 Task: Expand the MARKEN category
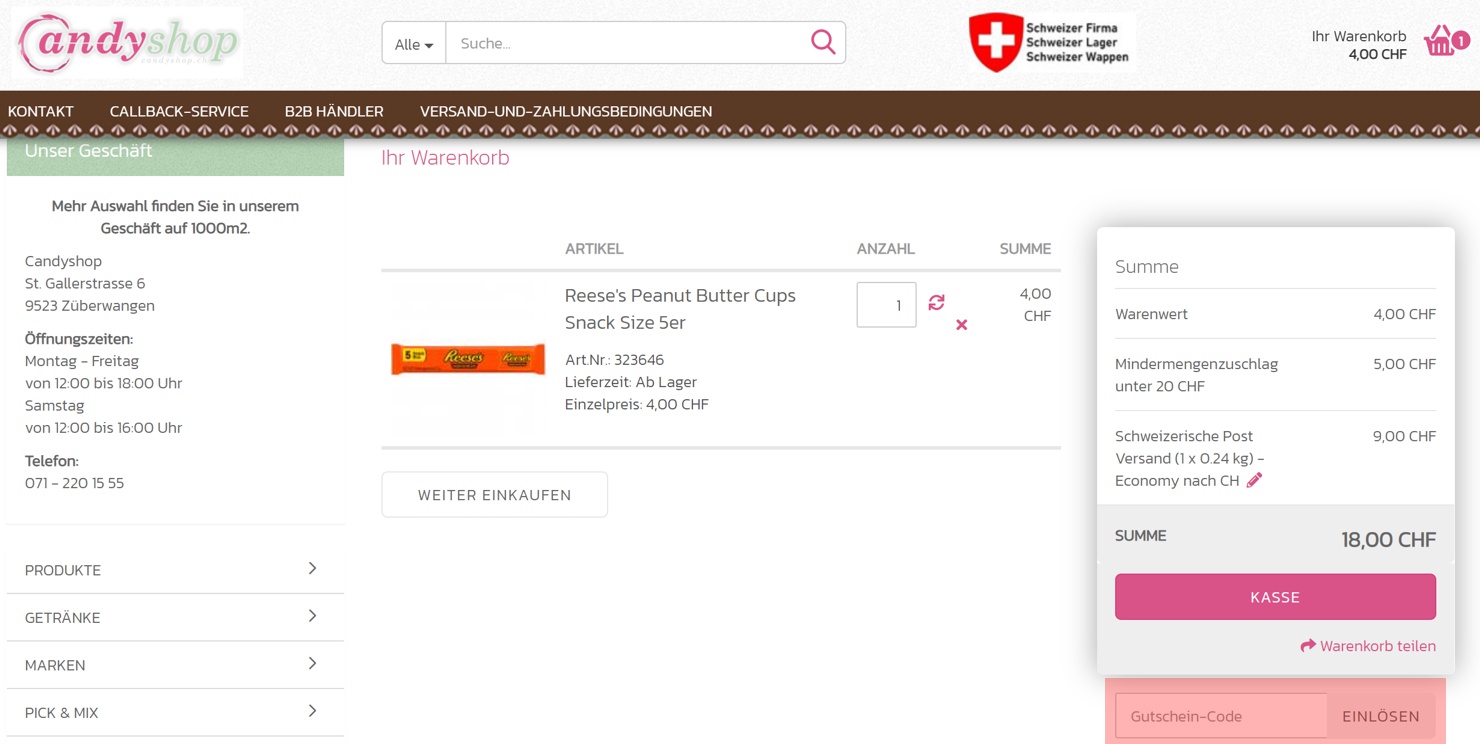click(175, 665)
